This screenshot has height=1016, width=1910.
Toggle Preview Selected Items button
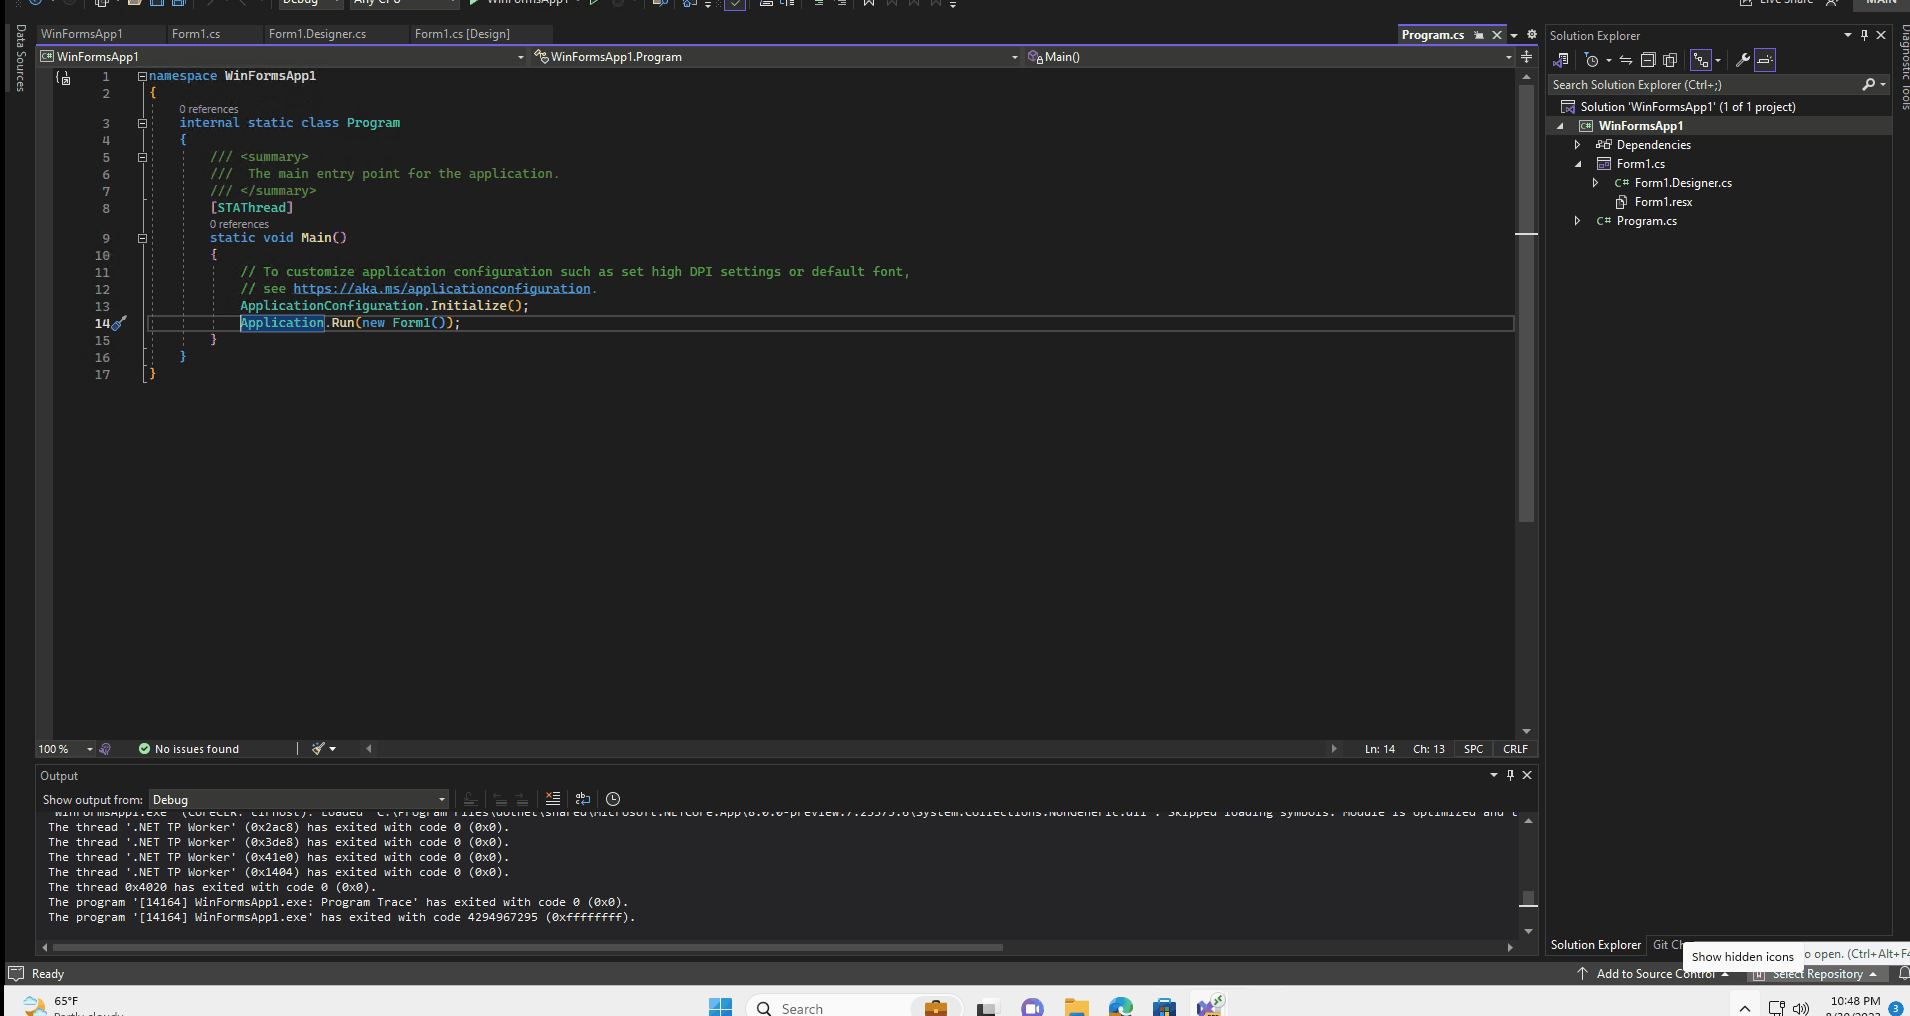coord(1765,60)
